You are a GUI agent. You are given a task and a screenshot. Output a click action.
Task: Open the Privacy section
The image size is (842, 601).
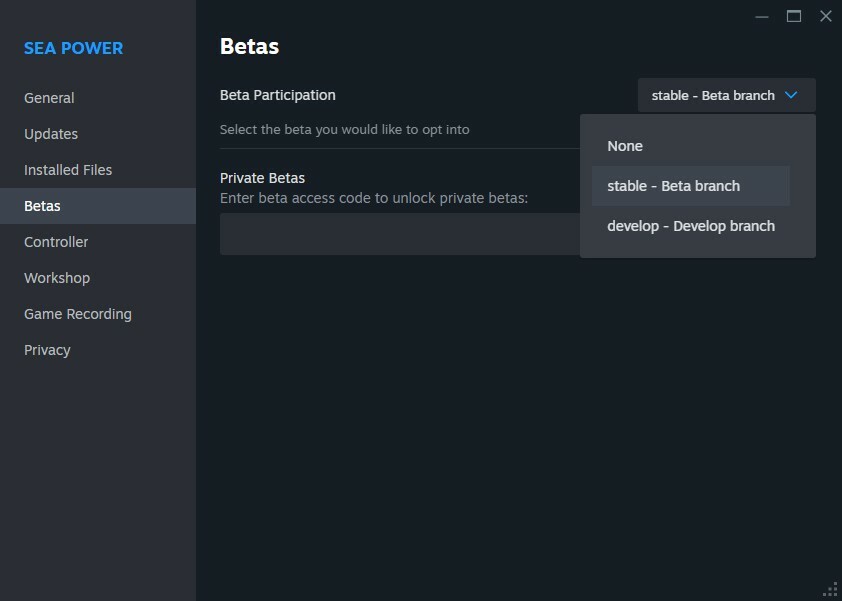47,350
